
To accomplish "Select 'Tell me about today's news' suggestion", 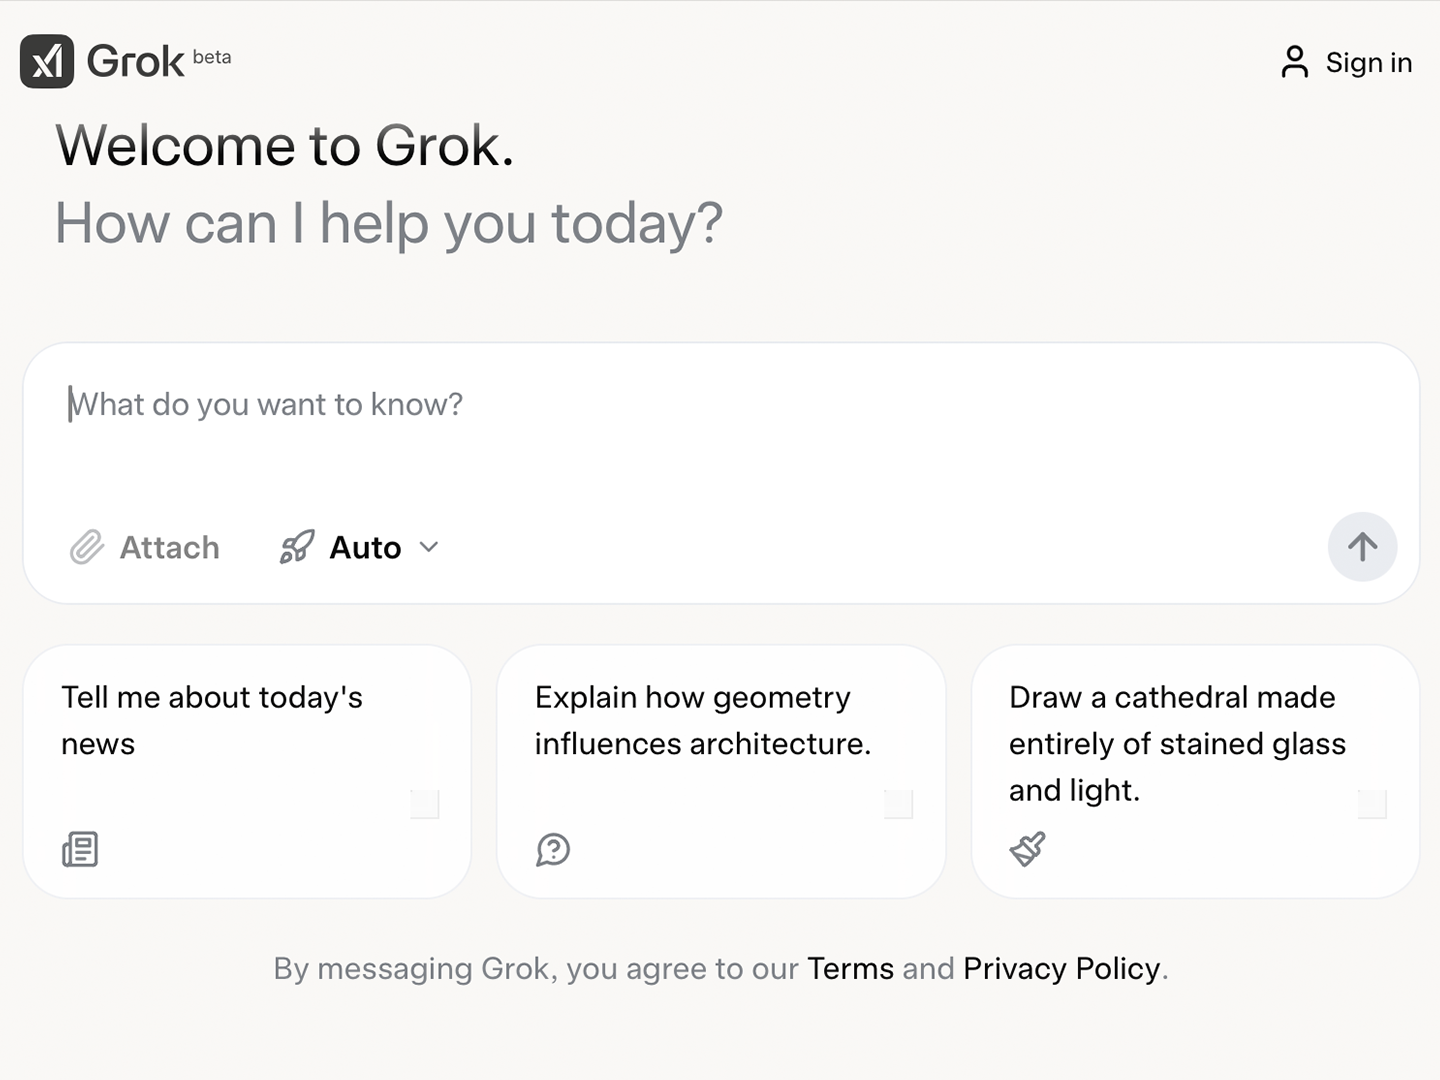I will [x=247, y=771].
